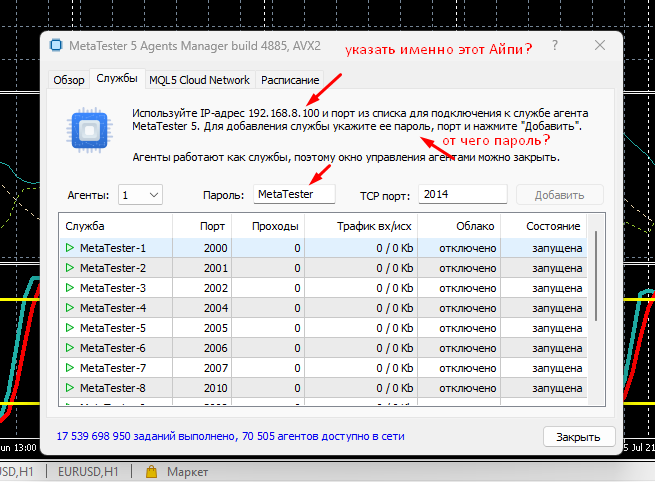This screenshot has height=482, width=655.
Task: Click port value 2000
Action: tap(216, 248)
